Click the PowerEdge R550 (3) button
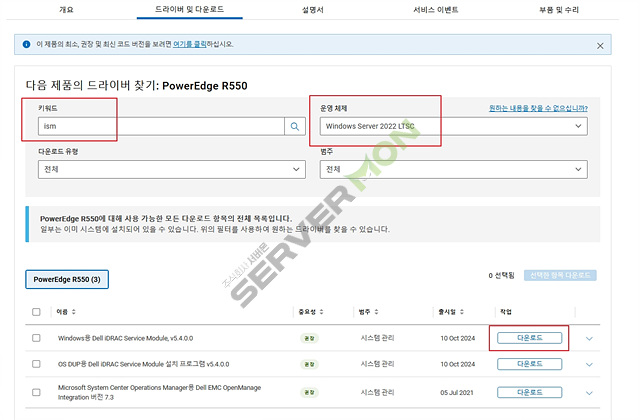Viewport: 640px width, 420px height. click(x=67, y=279)
